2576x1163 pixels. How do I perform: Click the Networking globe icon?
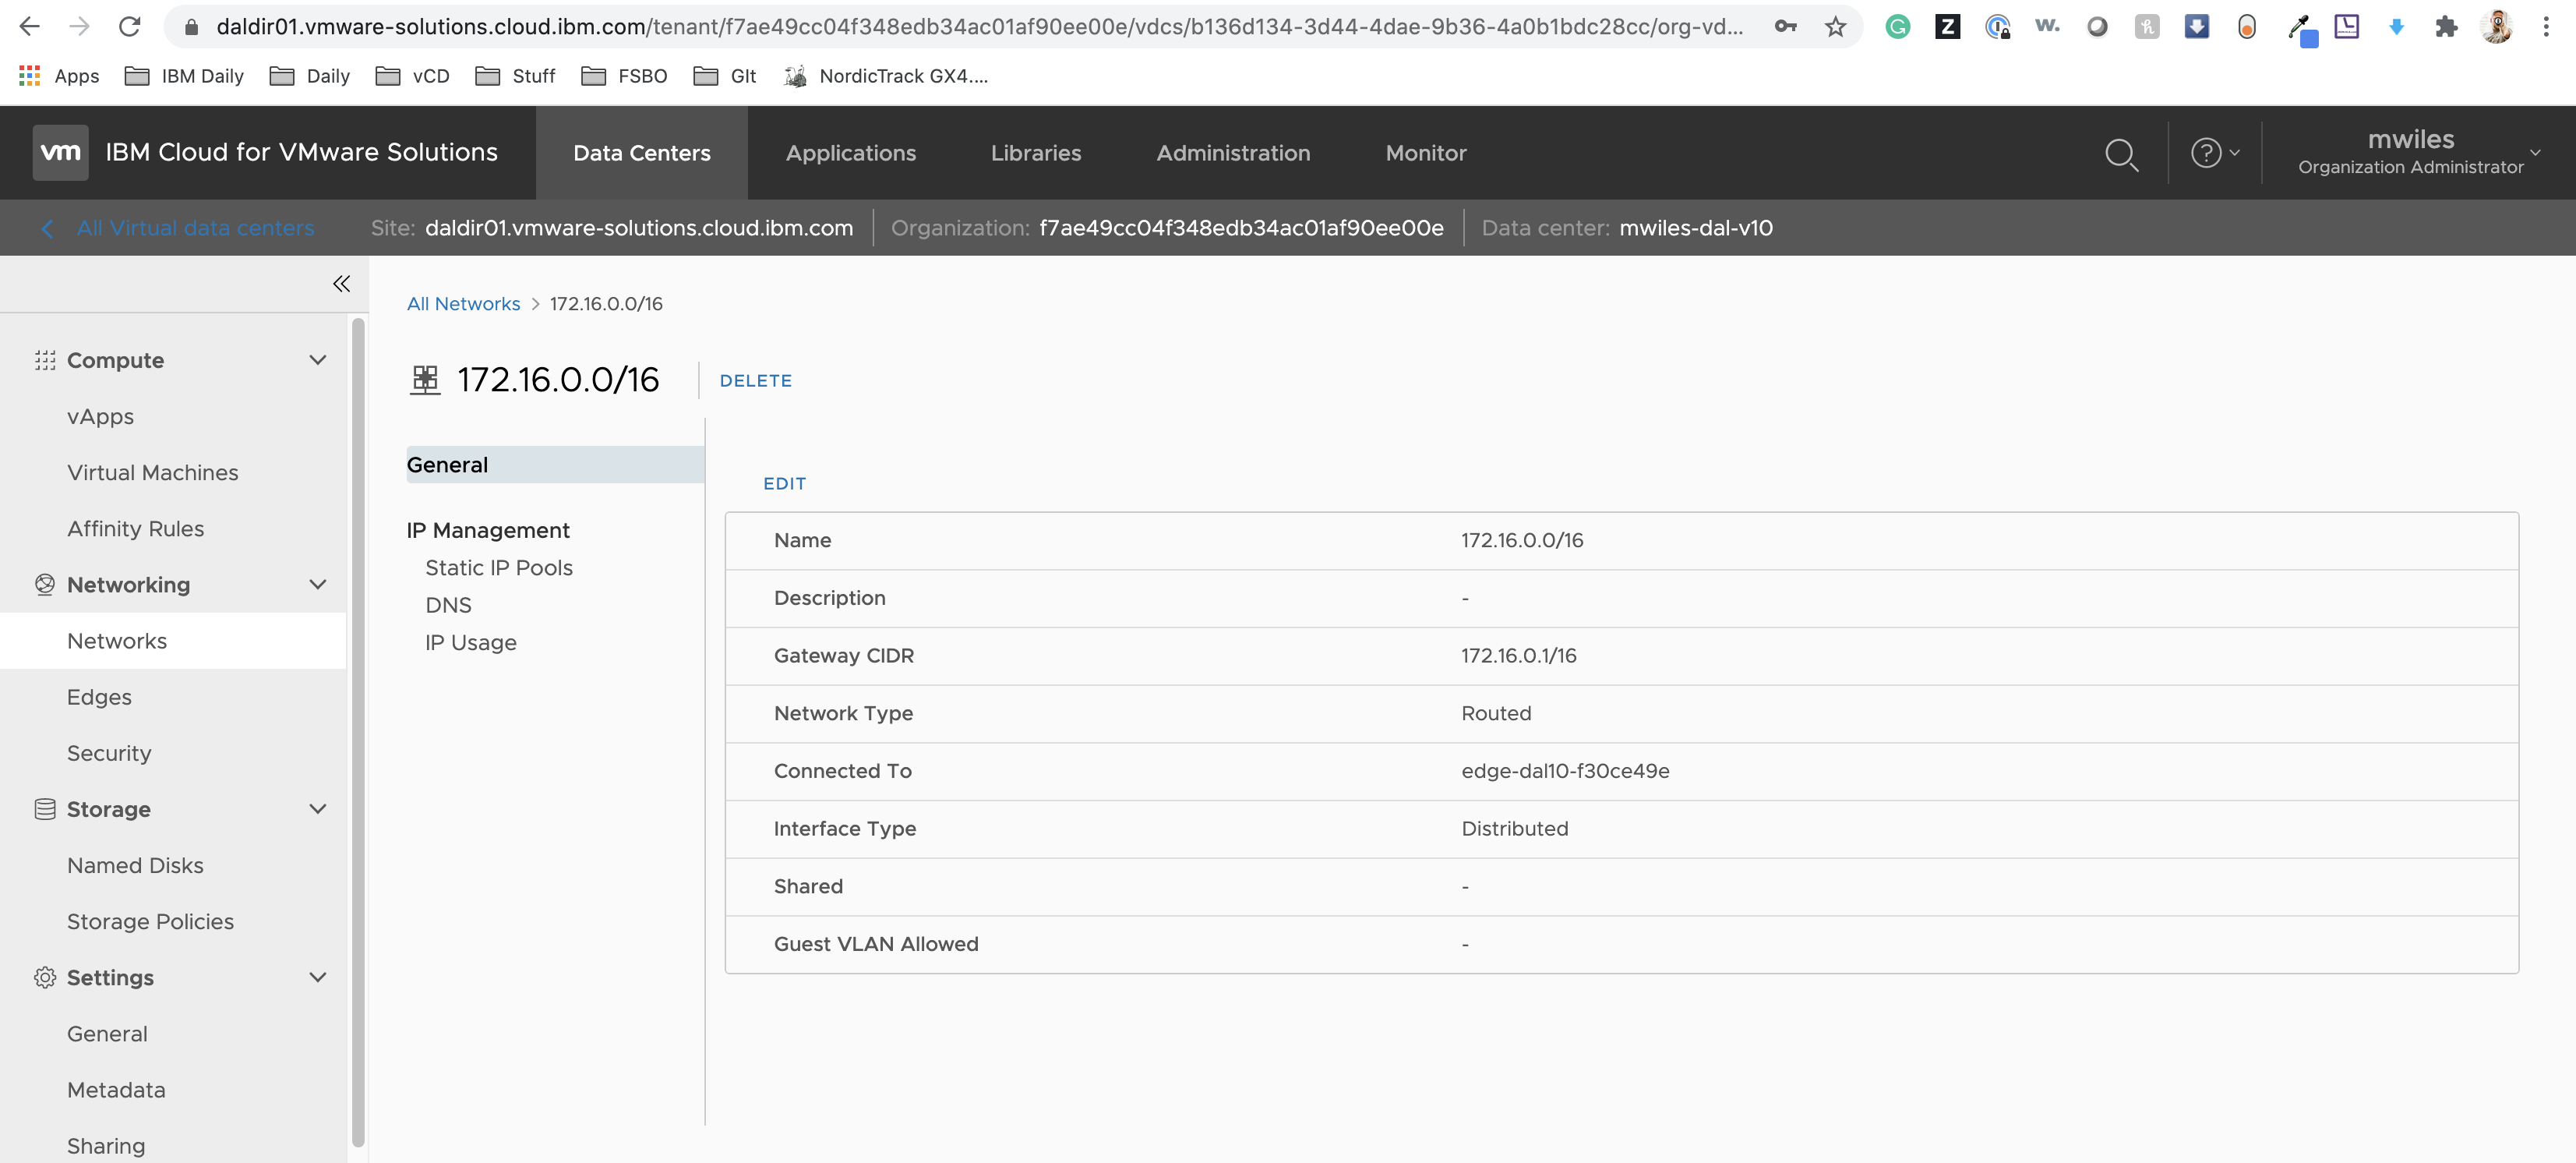click(x=45, y=585)
